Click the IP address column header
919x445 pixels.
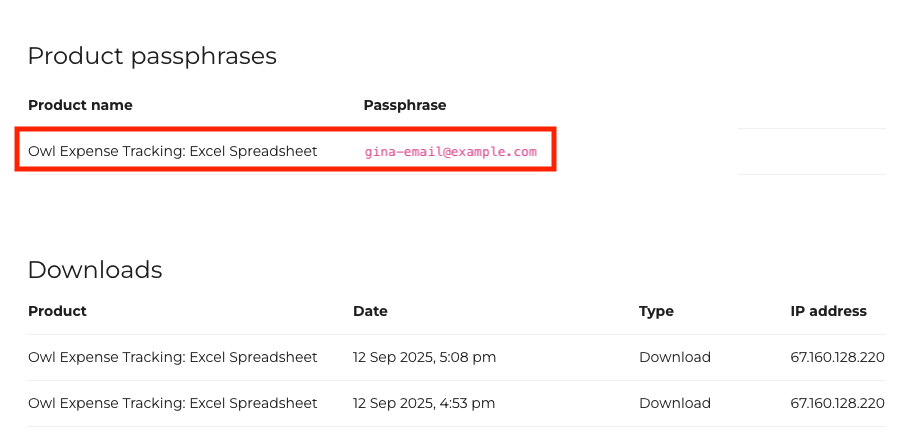828,311
